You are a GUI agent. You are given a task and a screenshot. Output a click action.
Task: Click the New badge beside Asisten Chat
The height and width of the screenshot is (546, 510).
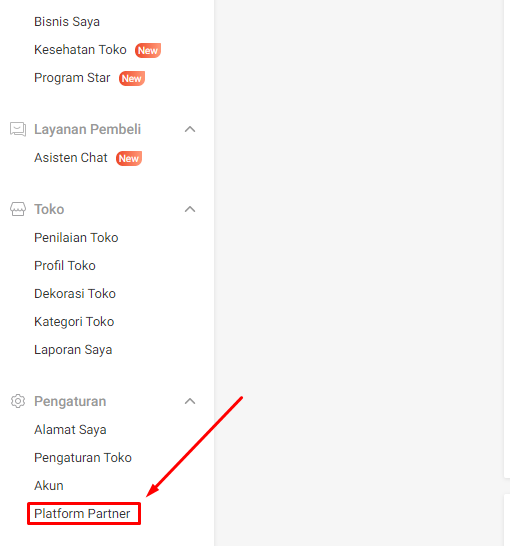click(129, 158)
